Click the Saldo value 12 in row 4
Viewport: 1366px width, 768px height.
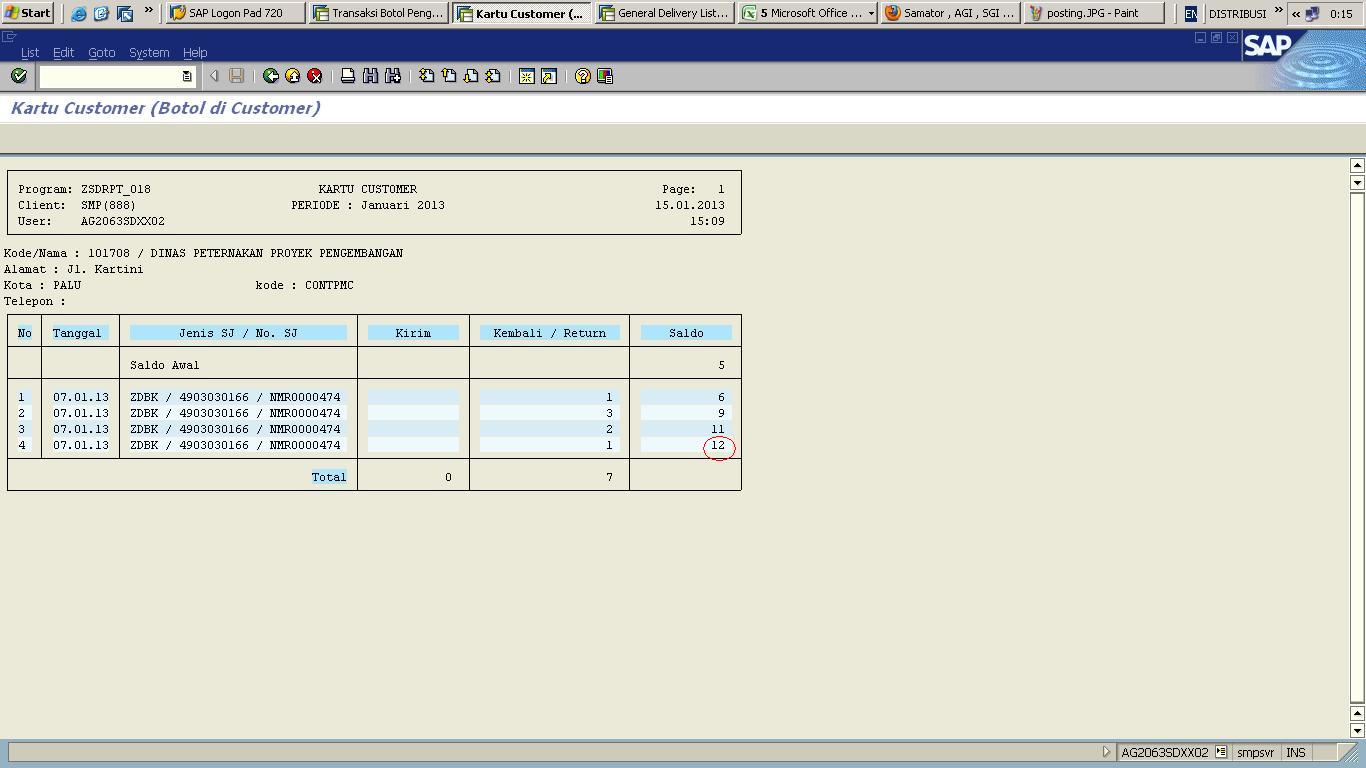click(718, 445)
